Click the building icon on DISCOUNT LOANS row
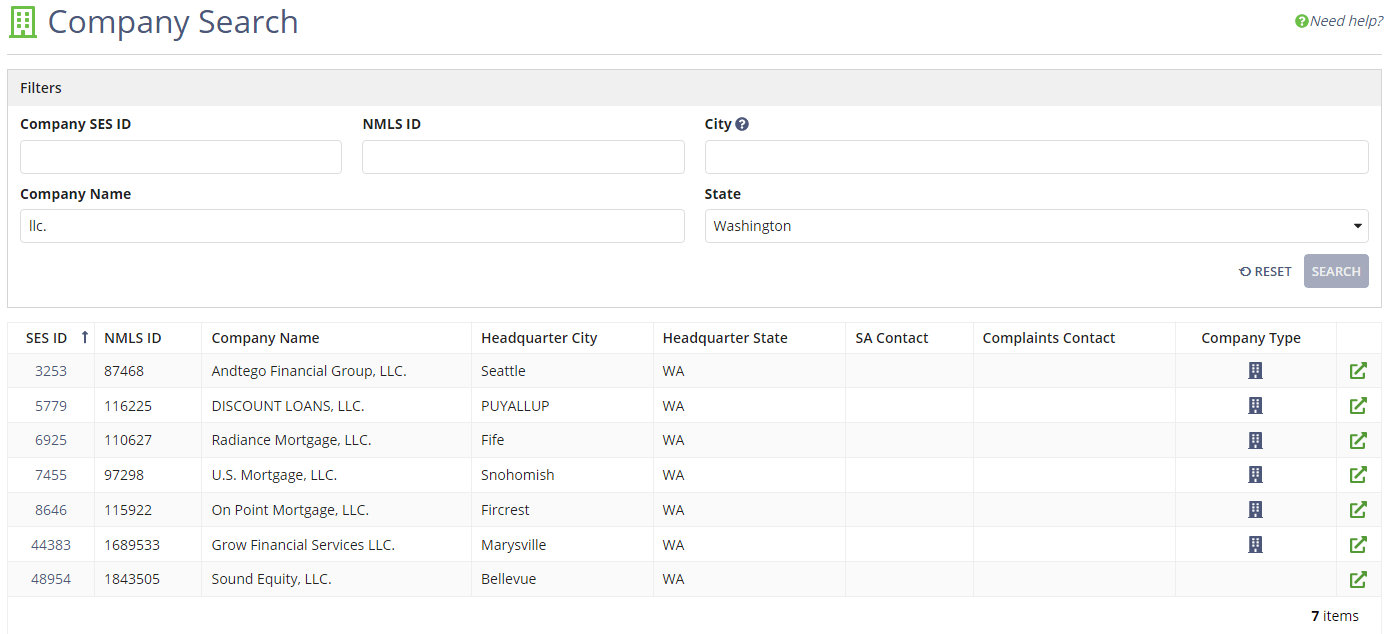This screenshot has width=1394, height=634. (1255, 405)
